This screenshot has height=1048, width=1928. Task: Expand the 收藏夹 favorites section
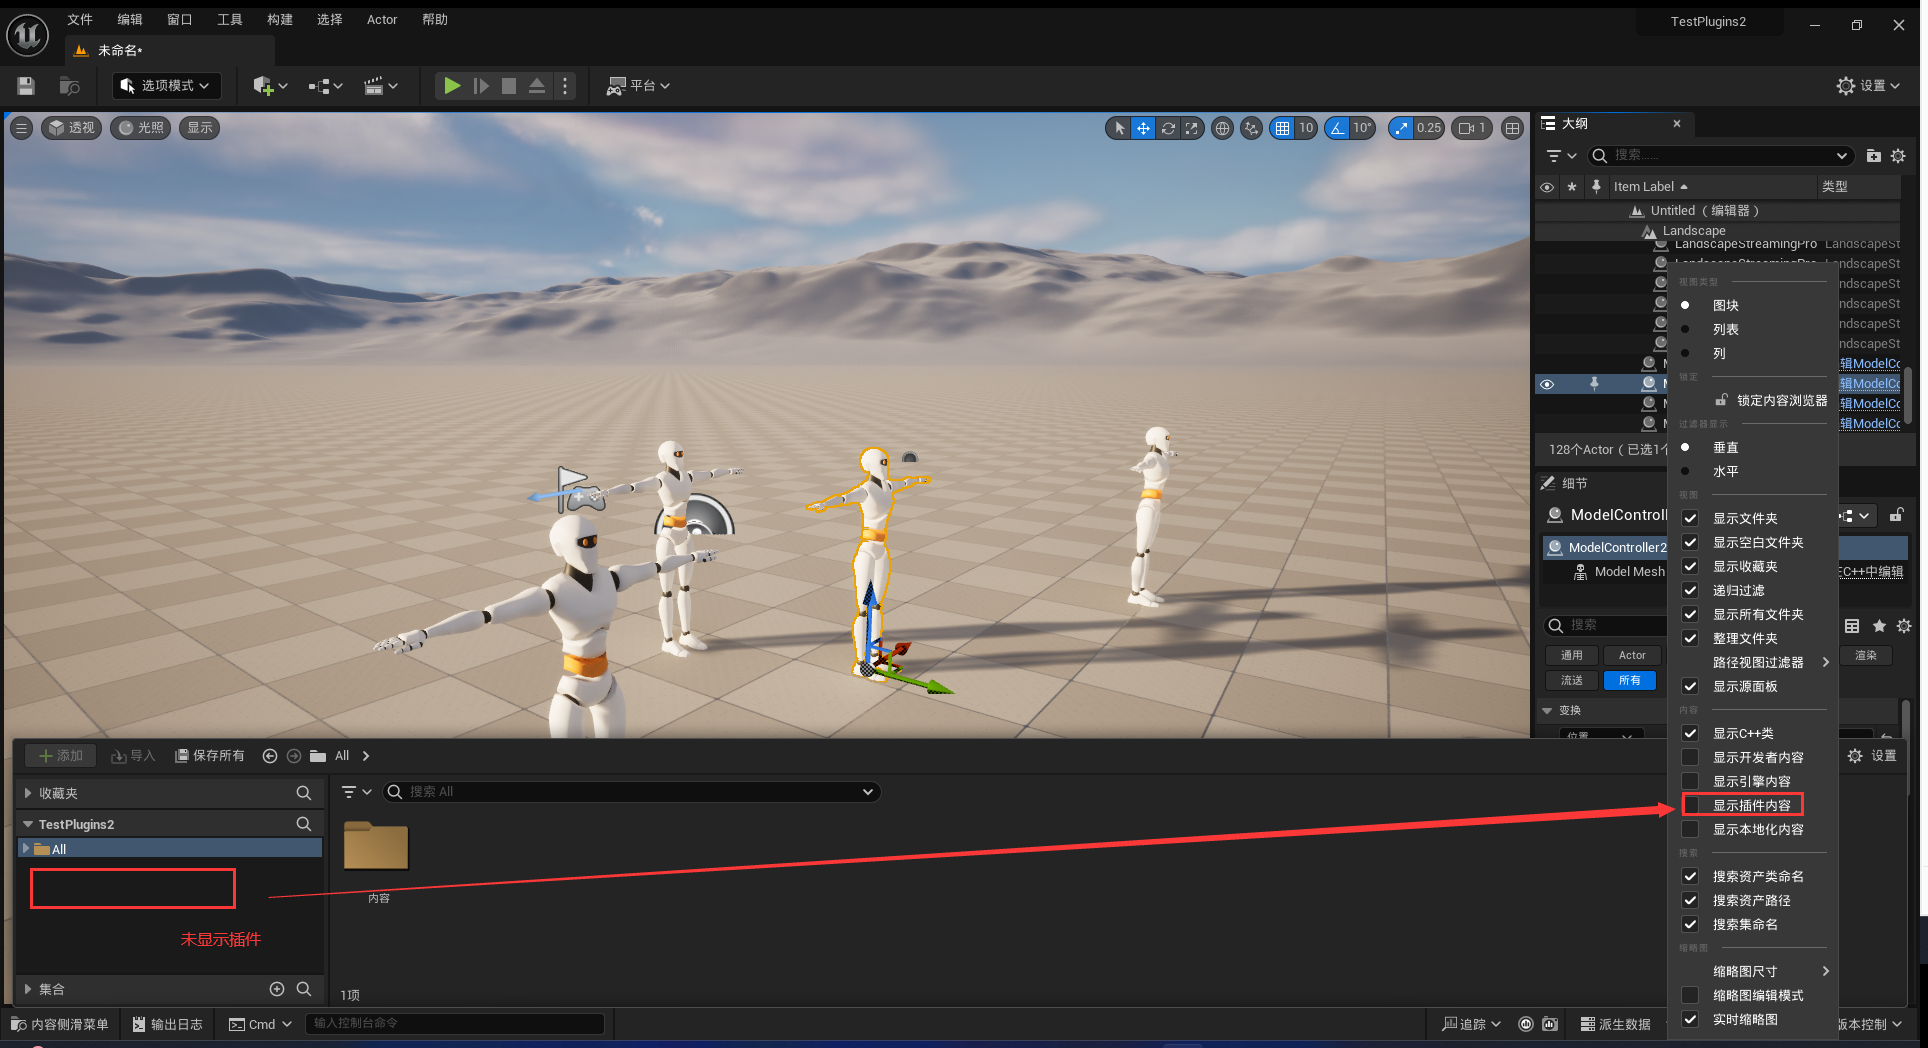pos(28,793)
